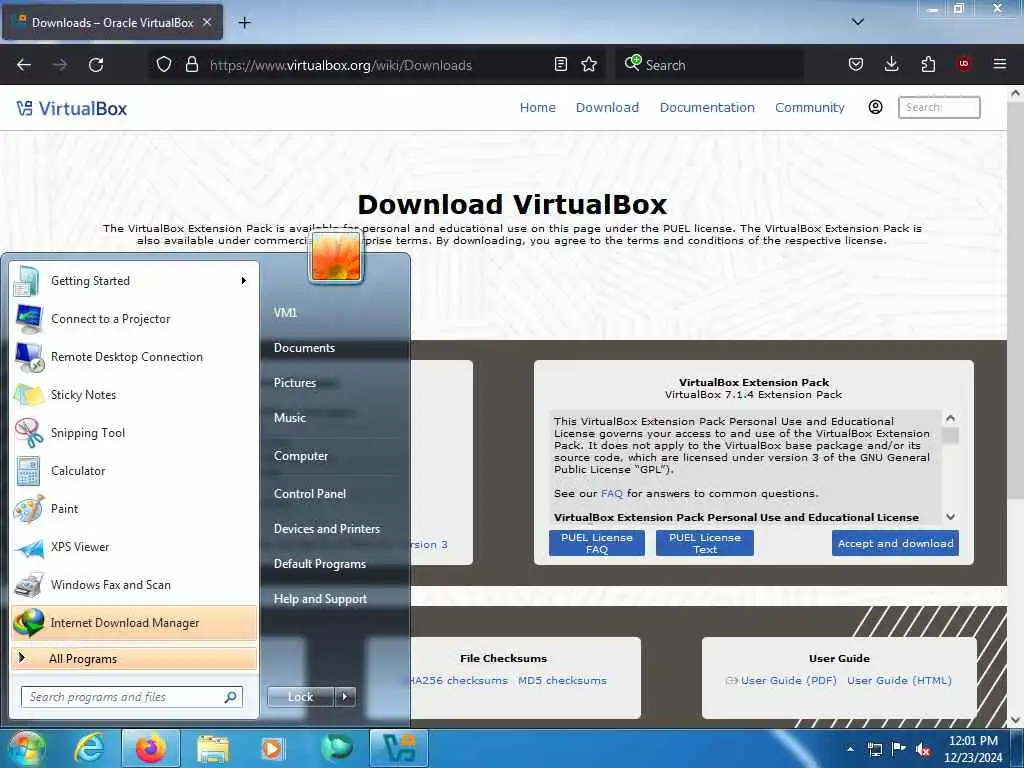Open the MD5 checksums link
Viewport: 1024px width, 768px height.
(x=562, y=680)
